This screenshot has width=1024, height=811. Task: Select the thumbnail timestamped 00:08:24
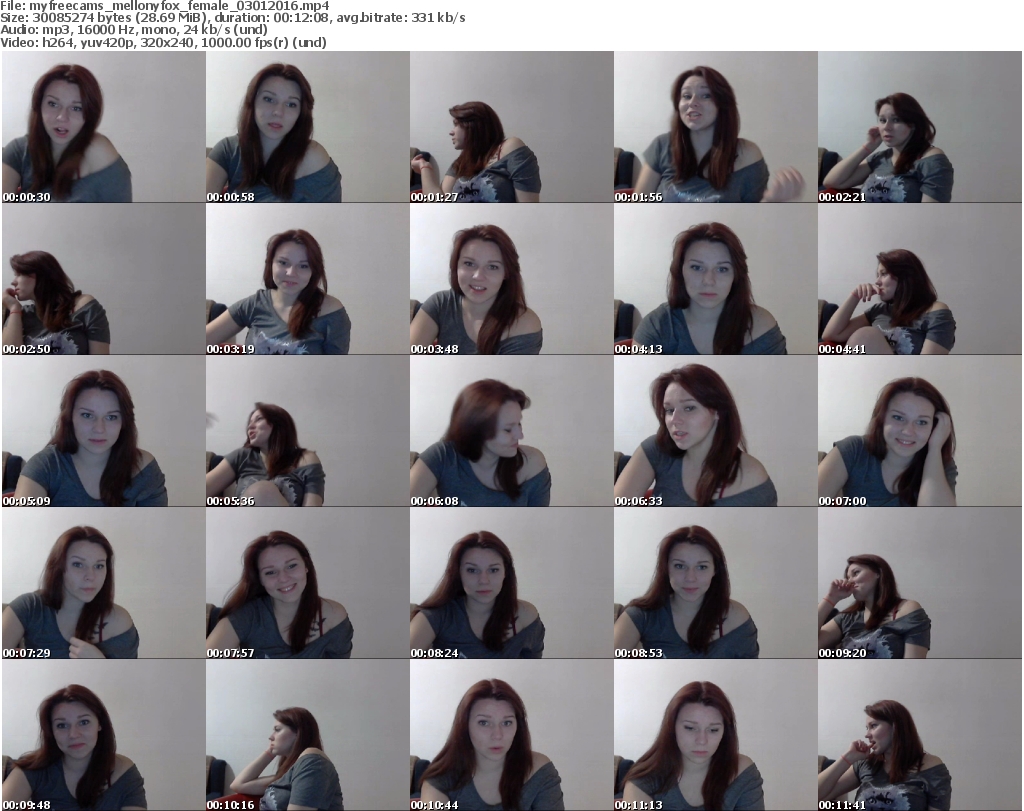coord(511,583)
